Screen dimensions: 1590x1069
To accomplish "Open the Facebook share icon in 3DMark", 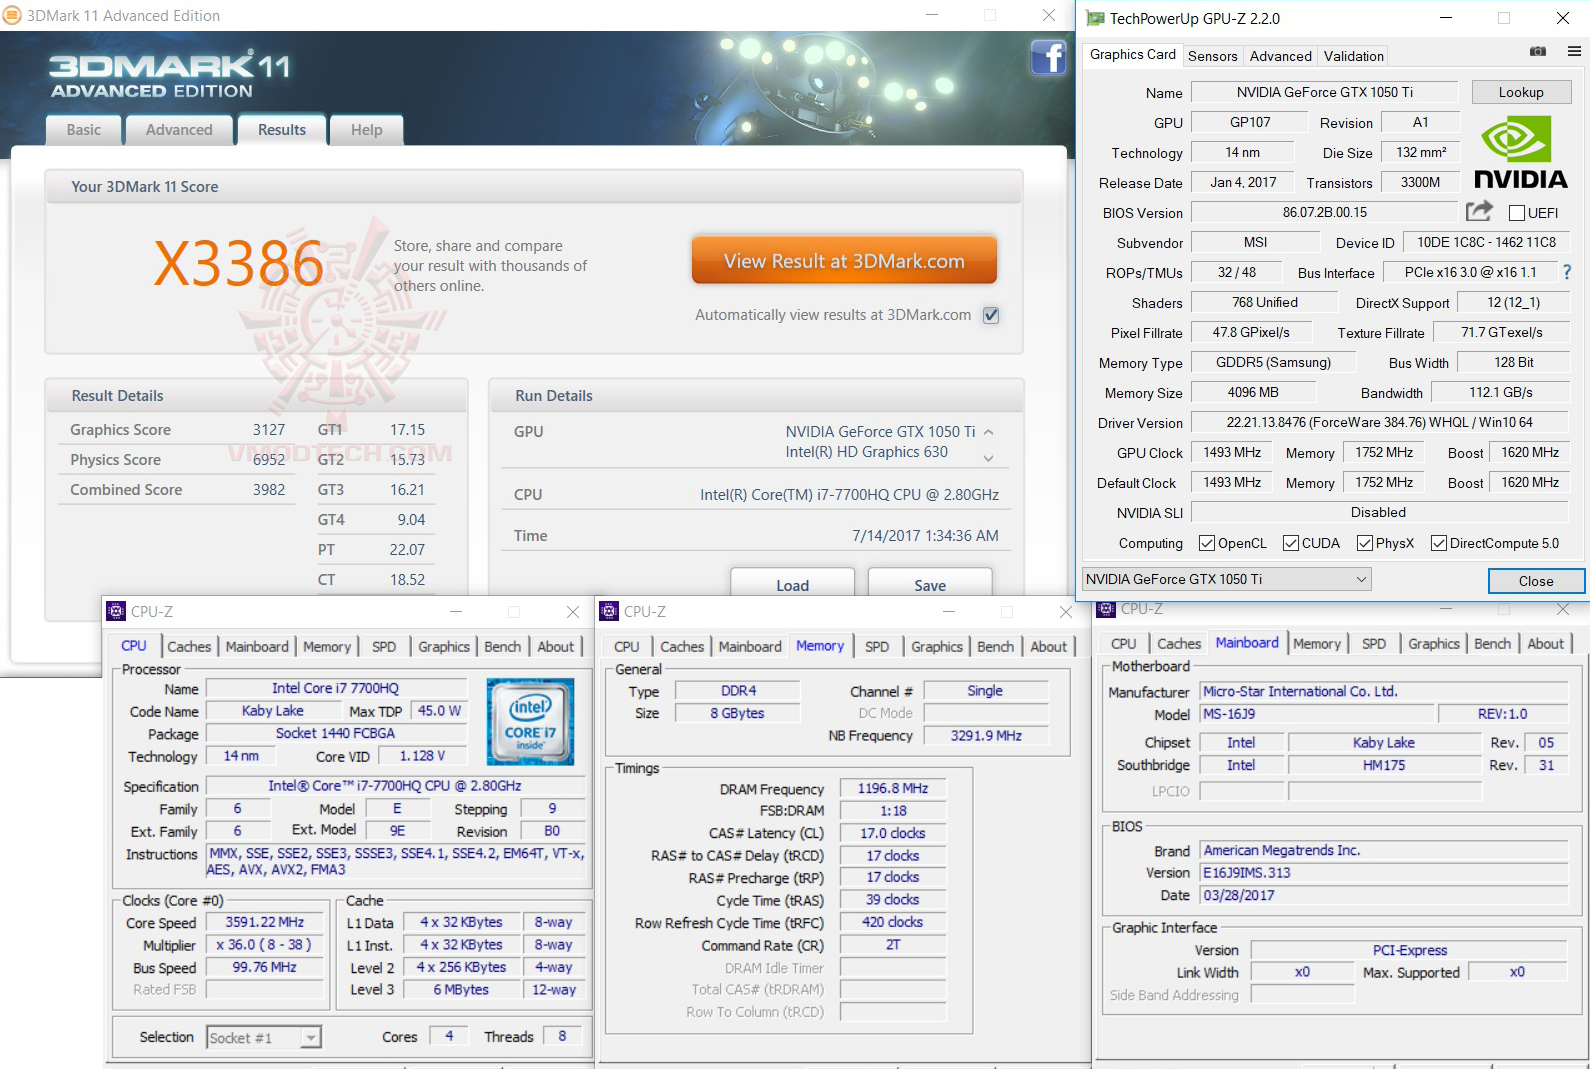I will pos(1048,57).
